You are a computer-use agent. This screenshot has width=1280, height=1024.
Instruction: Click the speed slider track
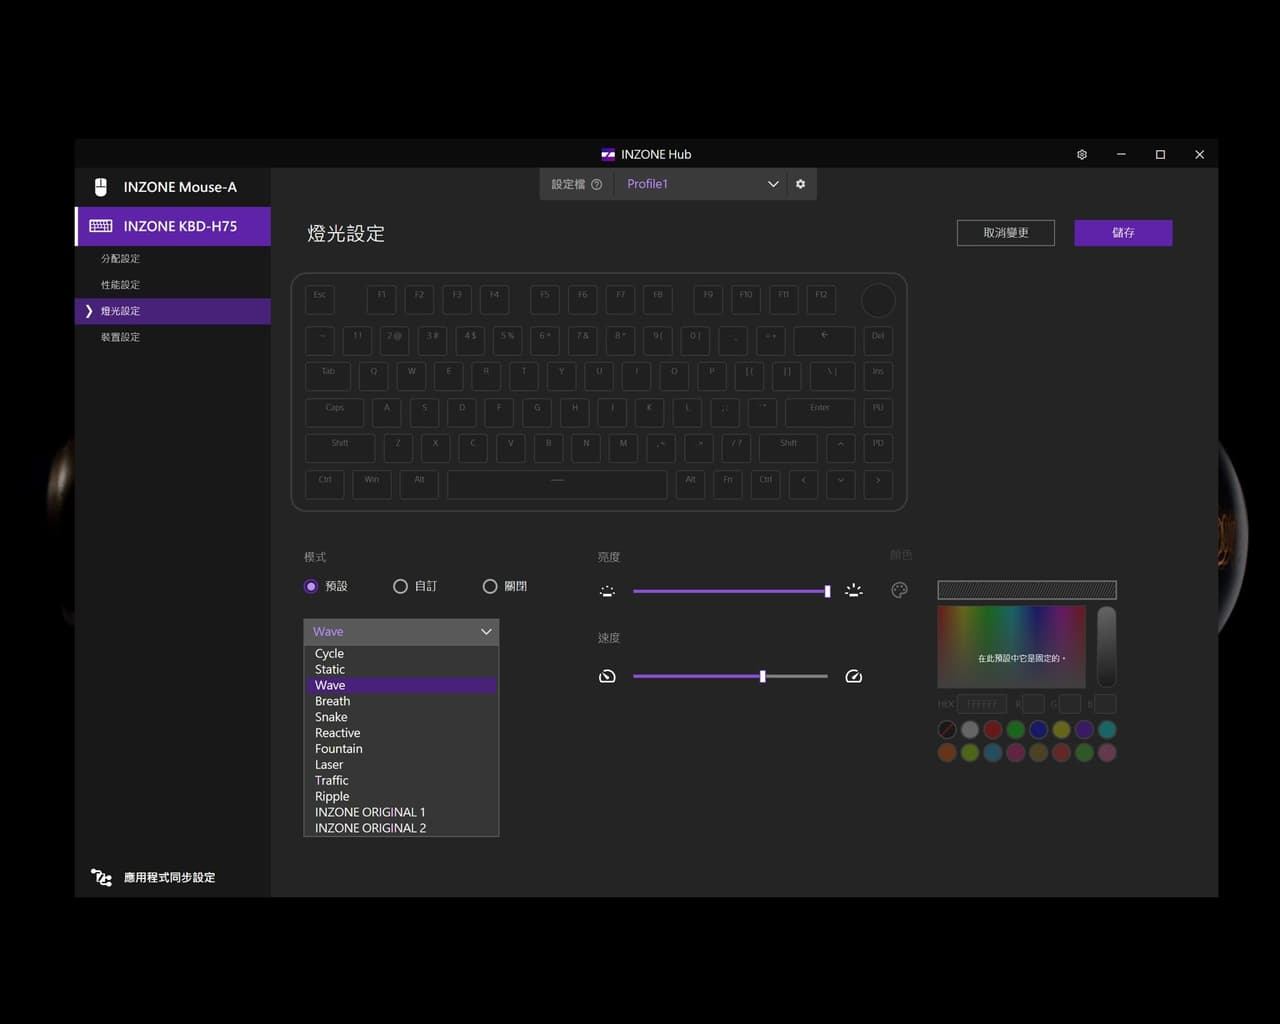730,676
